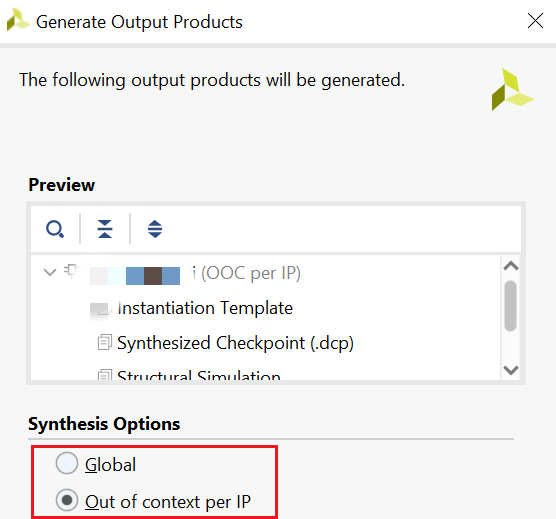
Task: Click the Structural Simulation file icon
Action: tap(105, 375)
